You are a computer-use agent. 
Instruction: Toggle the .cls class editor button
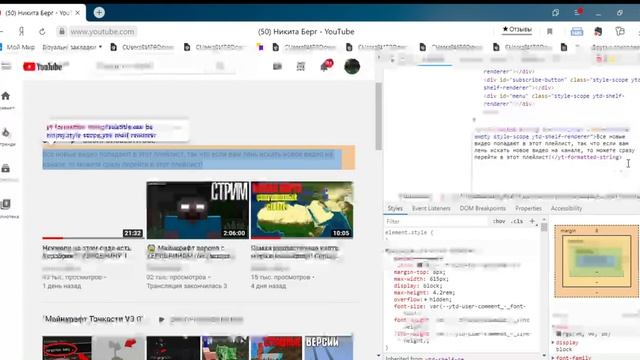tap(517, 221)
